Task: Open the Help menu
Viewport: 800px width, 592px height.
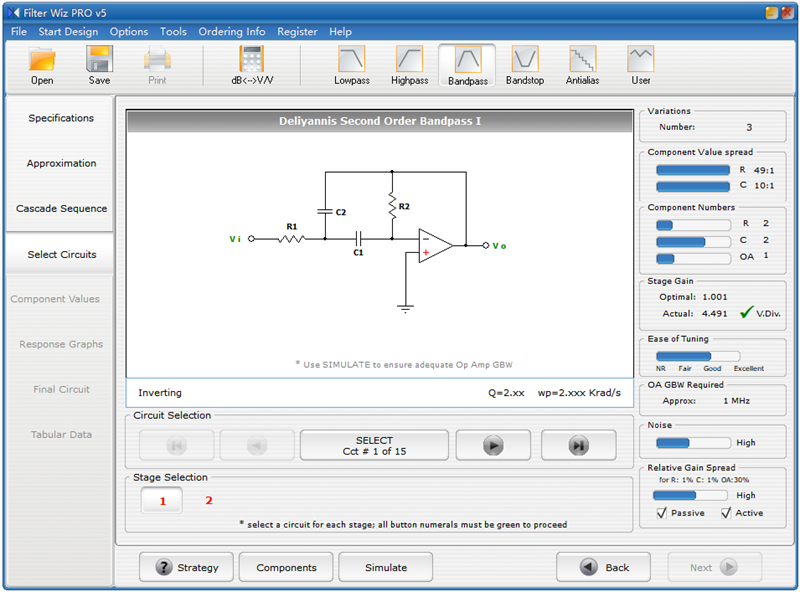Action: click(x=340, y=32)
